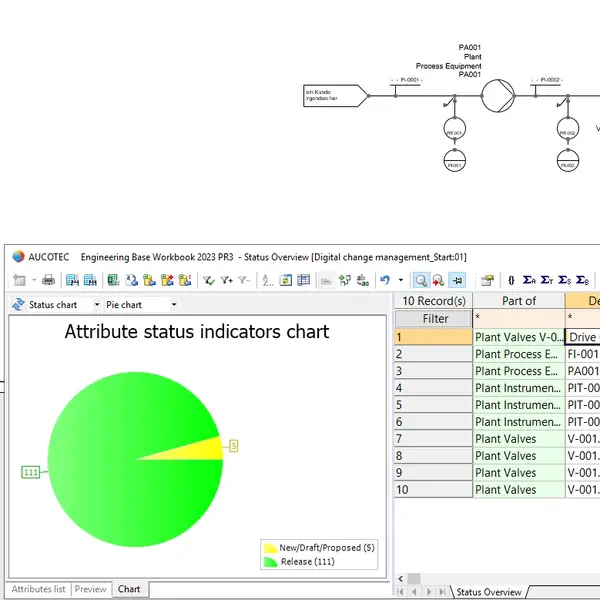
Task: Open the Pie chart type dropdown
Action: [x=173, y=305]
